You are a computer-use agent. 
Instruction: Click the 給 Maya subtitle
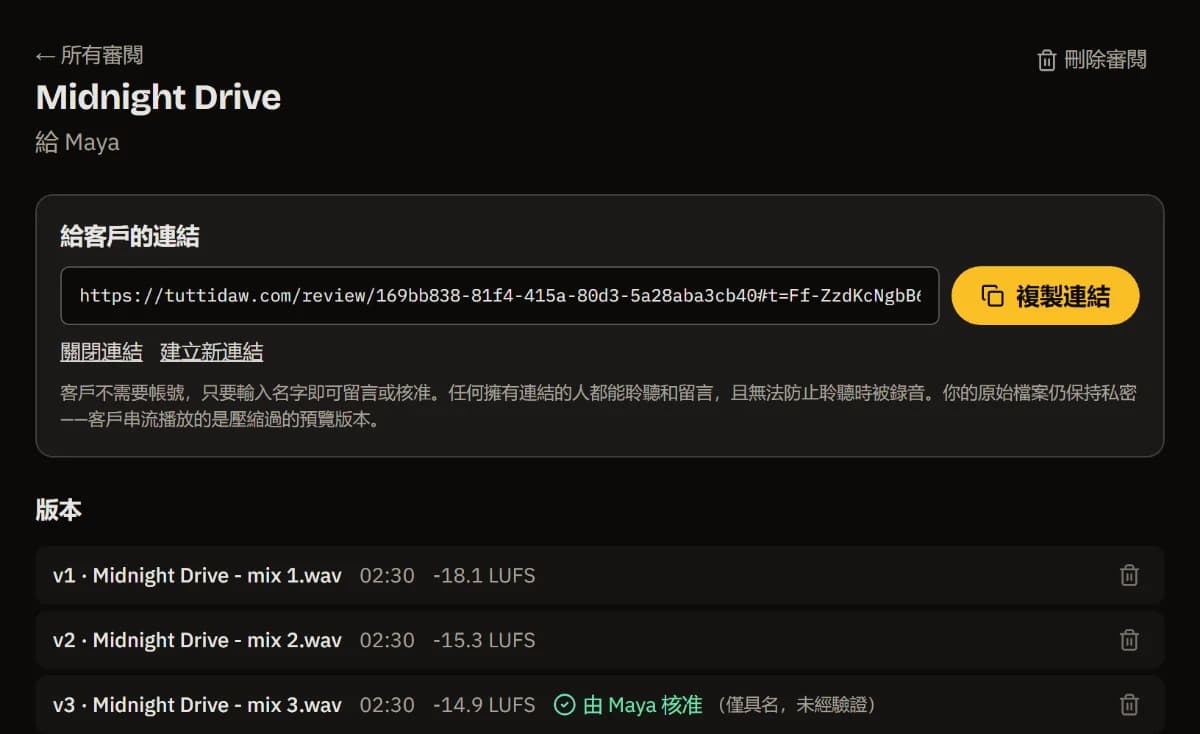(x=77, y=142)
